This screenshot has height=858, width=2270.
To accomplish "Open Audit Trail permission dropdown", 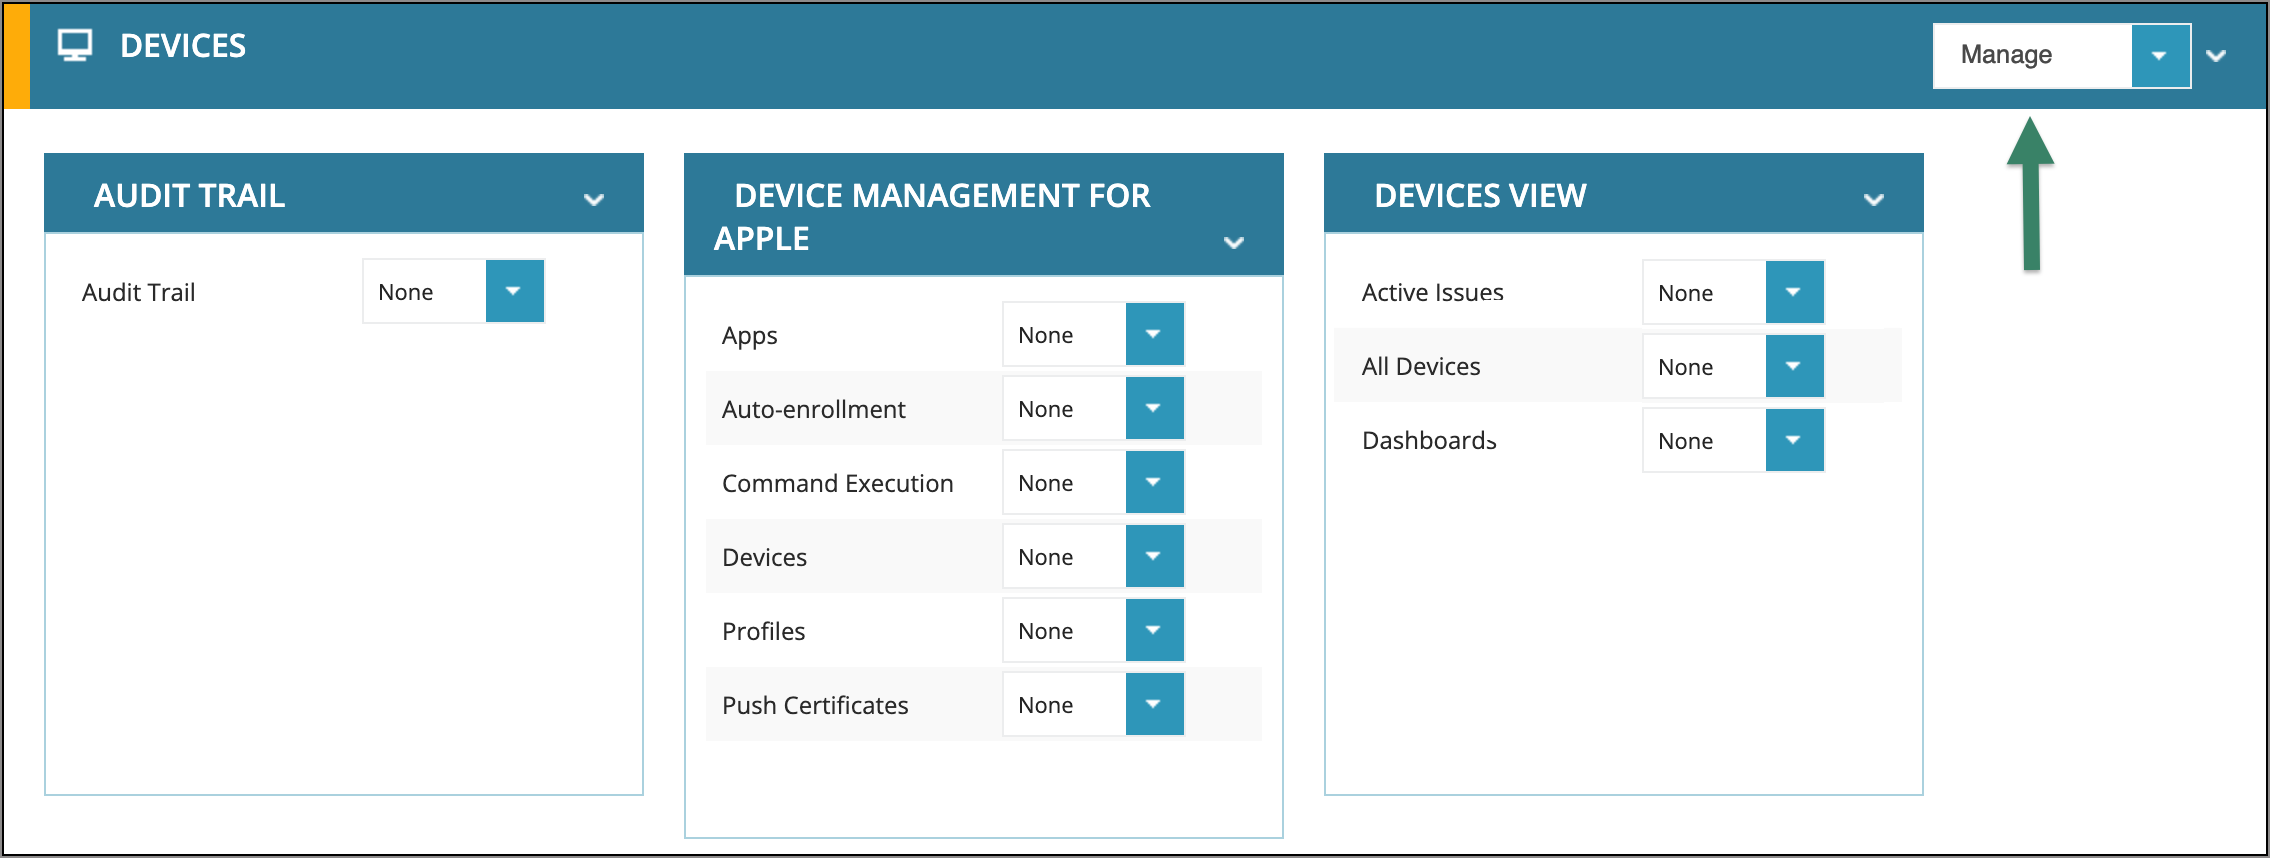I will click(514, 291).
